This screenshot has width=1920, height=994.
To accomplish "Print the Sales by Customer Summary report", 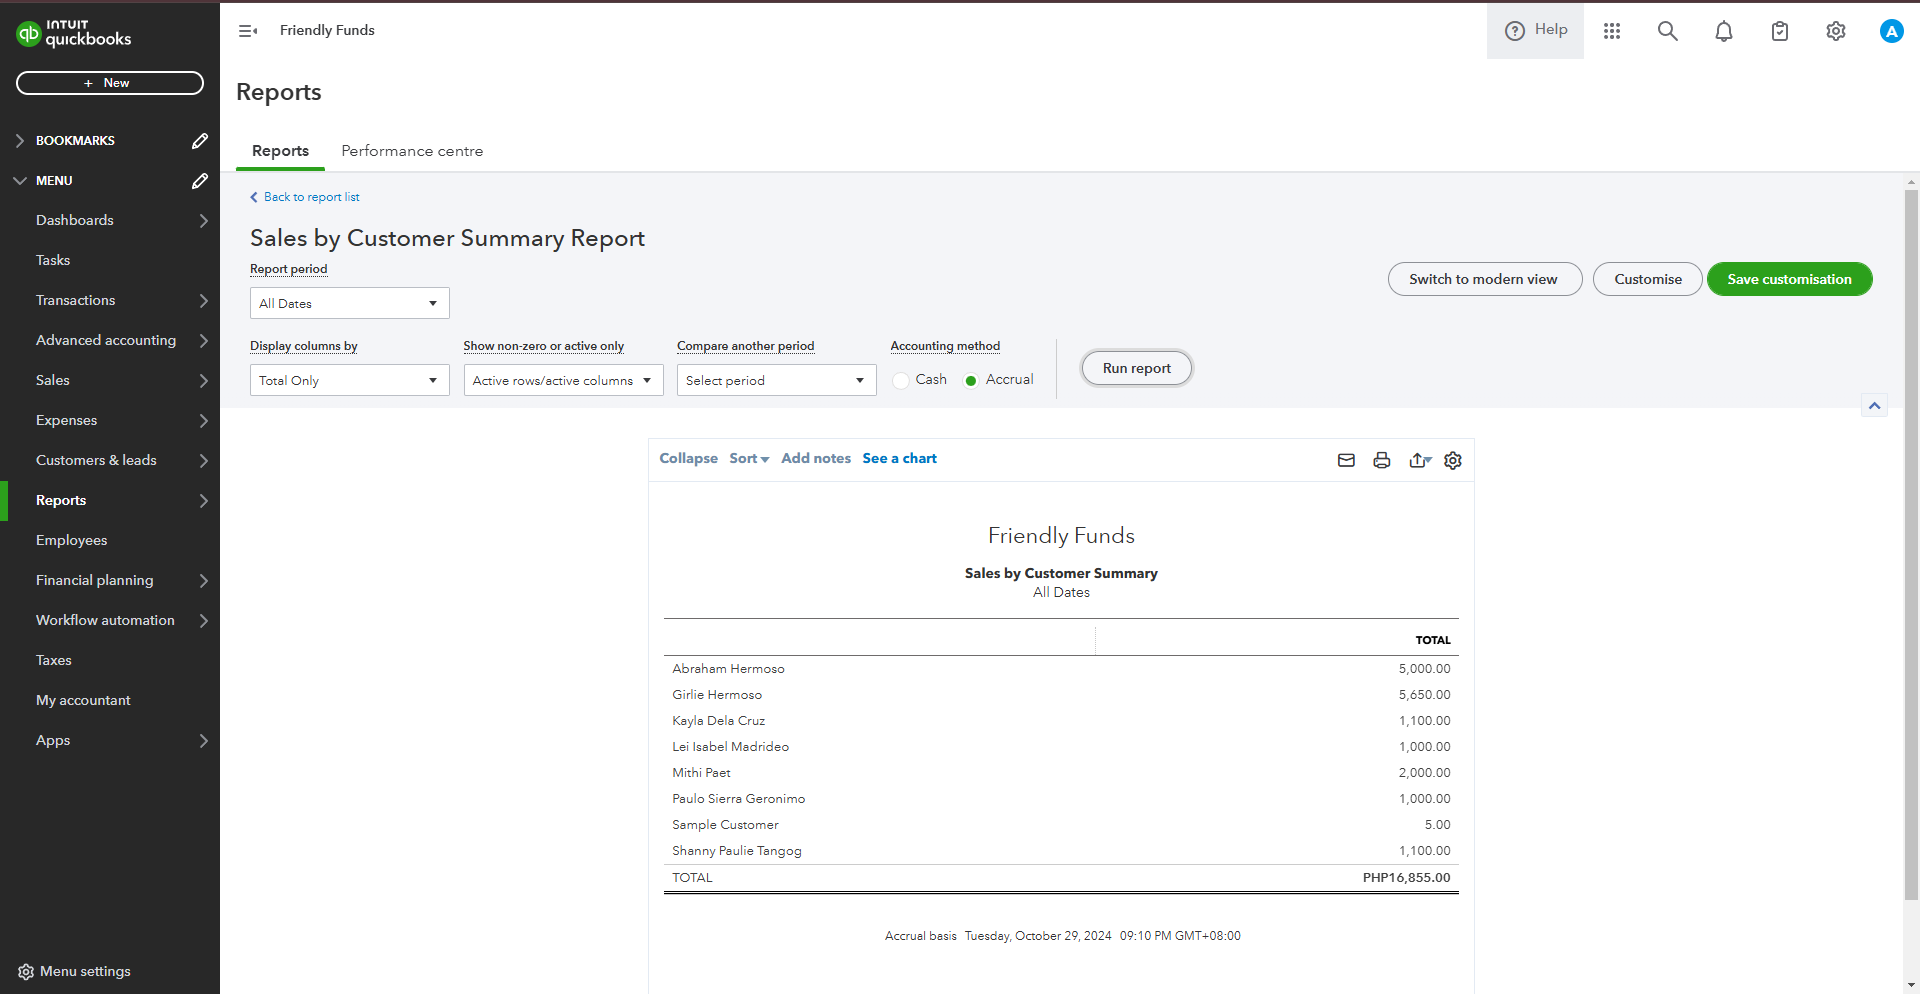I will tap(1381, 460).
